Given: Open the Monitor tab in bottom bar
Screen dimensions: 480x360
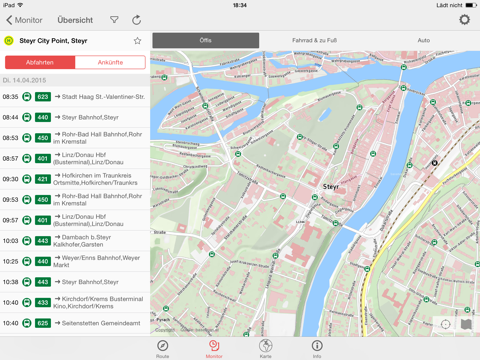Looking at the screenshot, I should [214, 349].
